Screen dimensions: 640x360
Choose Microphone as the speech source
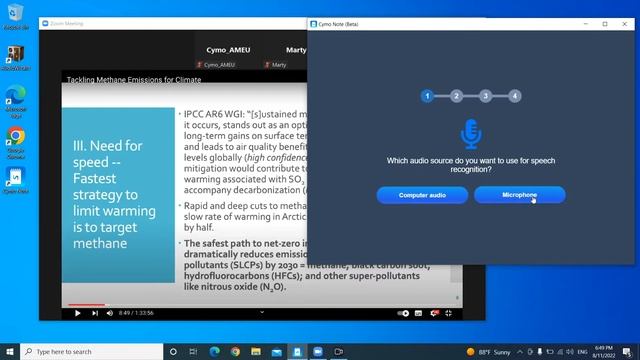[x=520, y=195]
